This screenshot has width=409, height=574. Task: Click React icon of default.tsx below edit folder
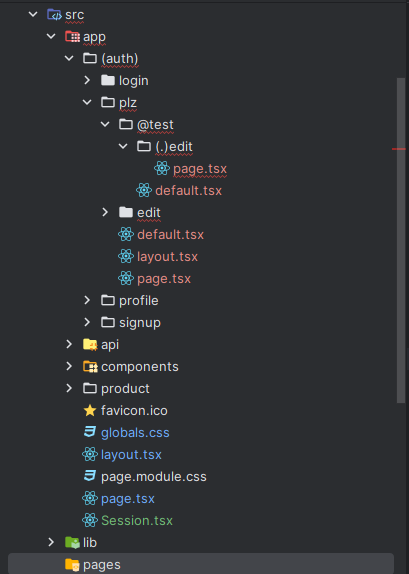pos(126,234)
